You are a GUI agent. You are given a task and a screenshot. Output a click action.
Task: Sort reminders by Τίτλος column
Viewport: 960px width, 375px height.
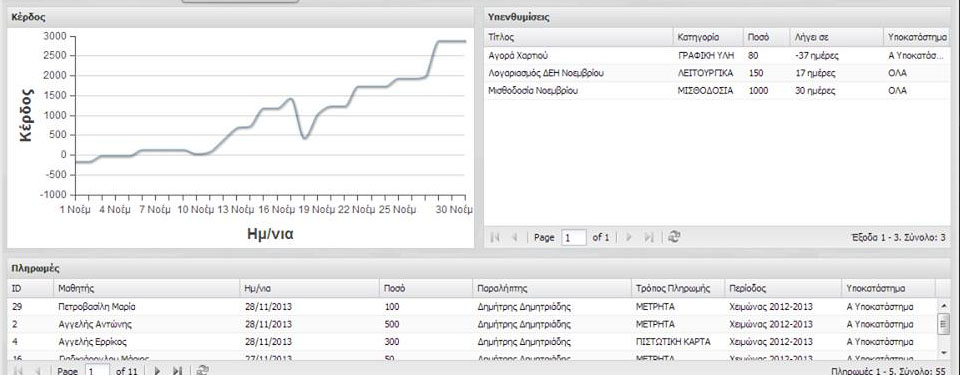point(579,37)
